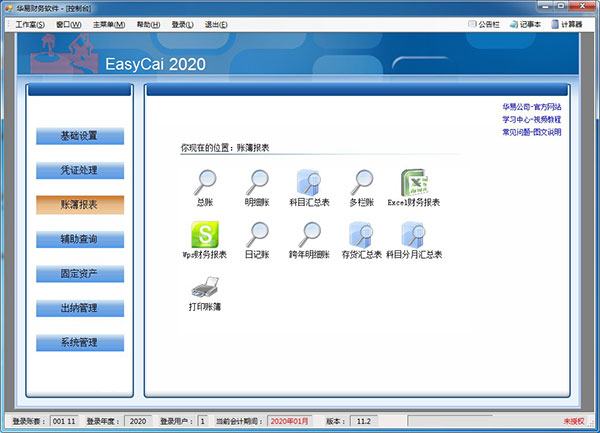600x433 pixels.
Task: Open the Excel财务报表 icon
Action: pos(414,183)
